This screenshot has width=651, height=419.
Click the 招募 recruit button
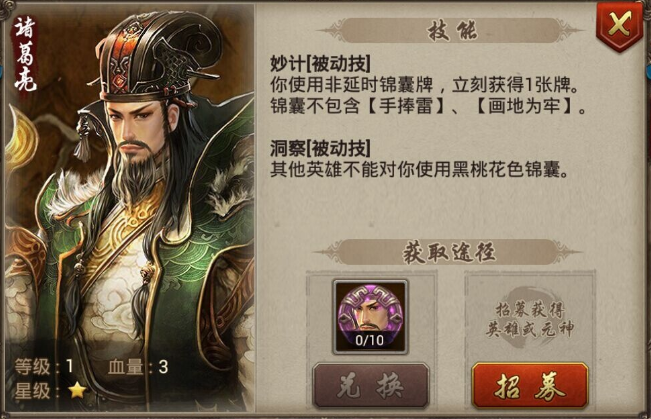coord(530,386)
